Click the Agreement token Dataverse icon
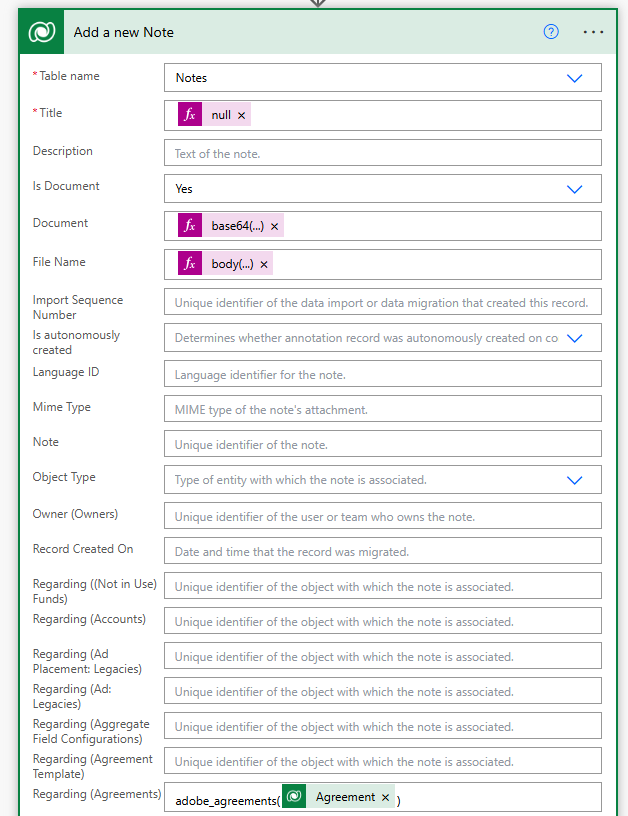This screenshot has height=816, width=628. click(294, 797)
